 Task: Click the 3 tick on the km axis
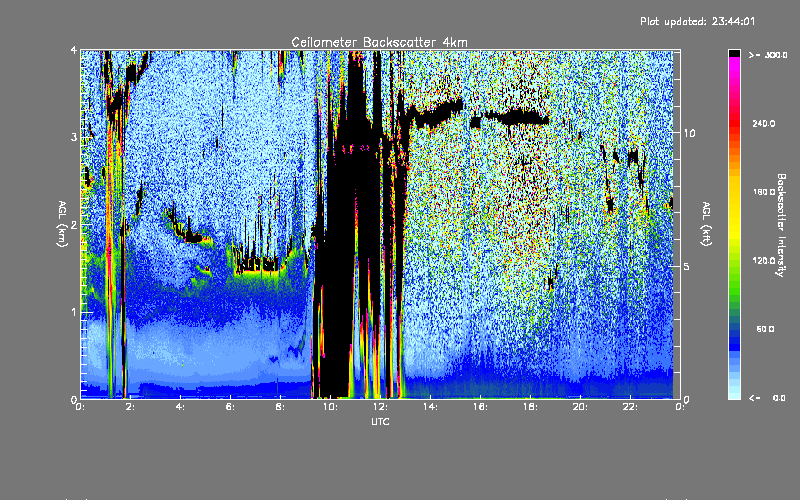click(x=74, y=137)
